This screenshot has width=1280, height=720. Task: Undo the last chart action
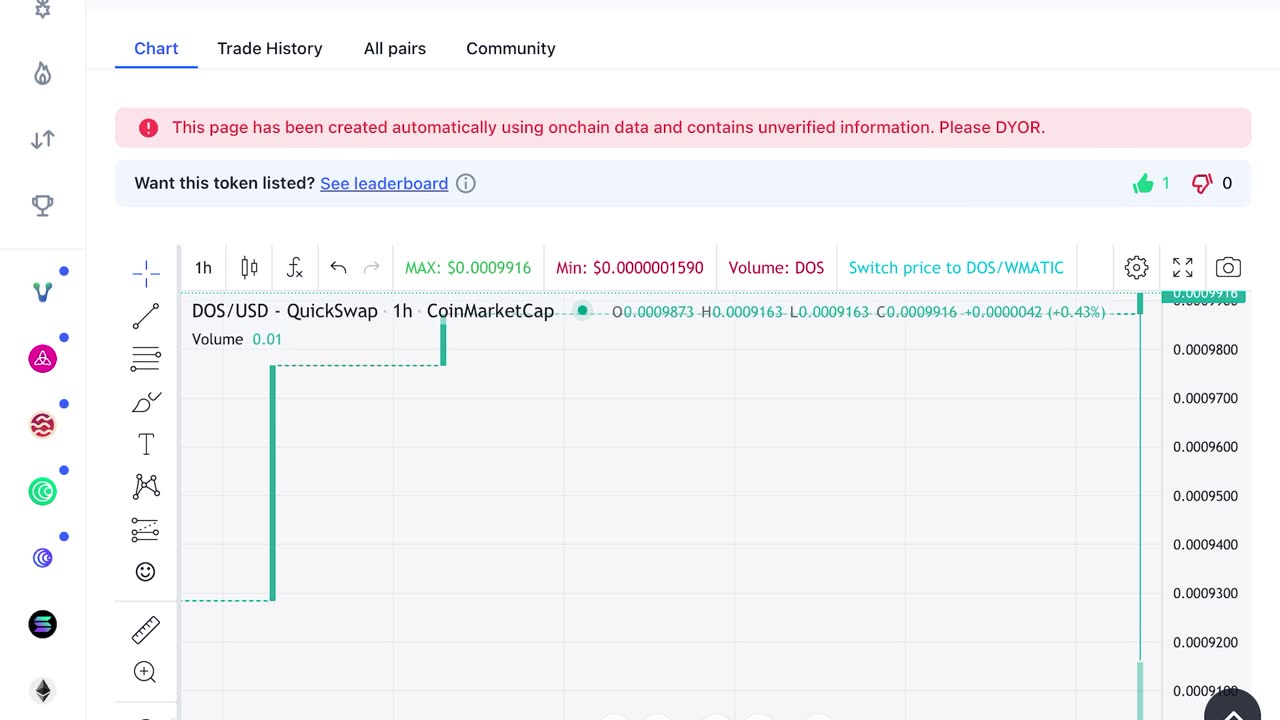click(x=338, y=267)
